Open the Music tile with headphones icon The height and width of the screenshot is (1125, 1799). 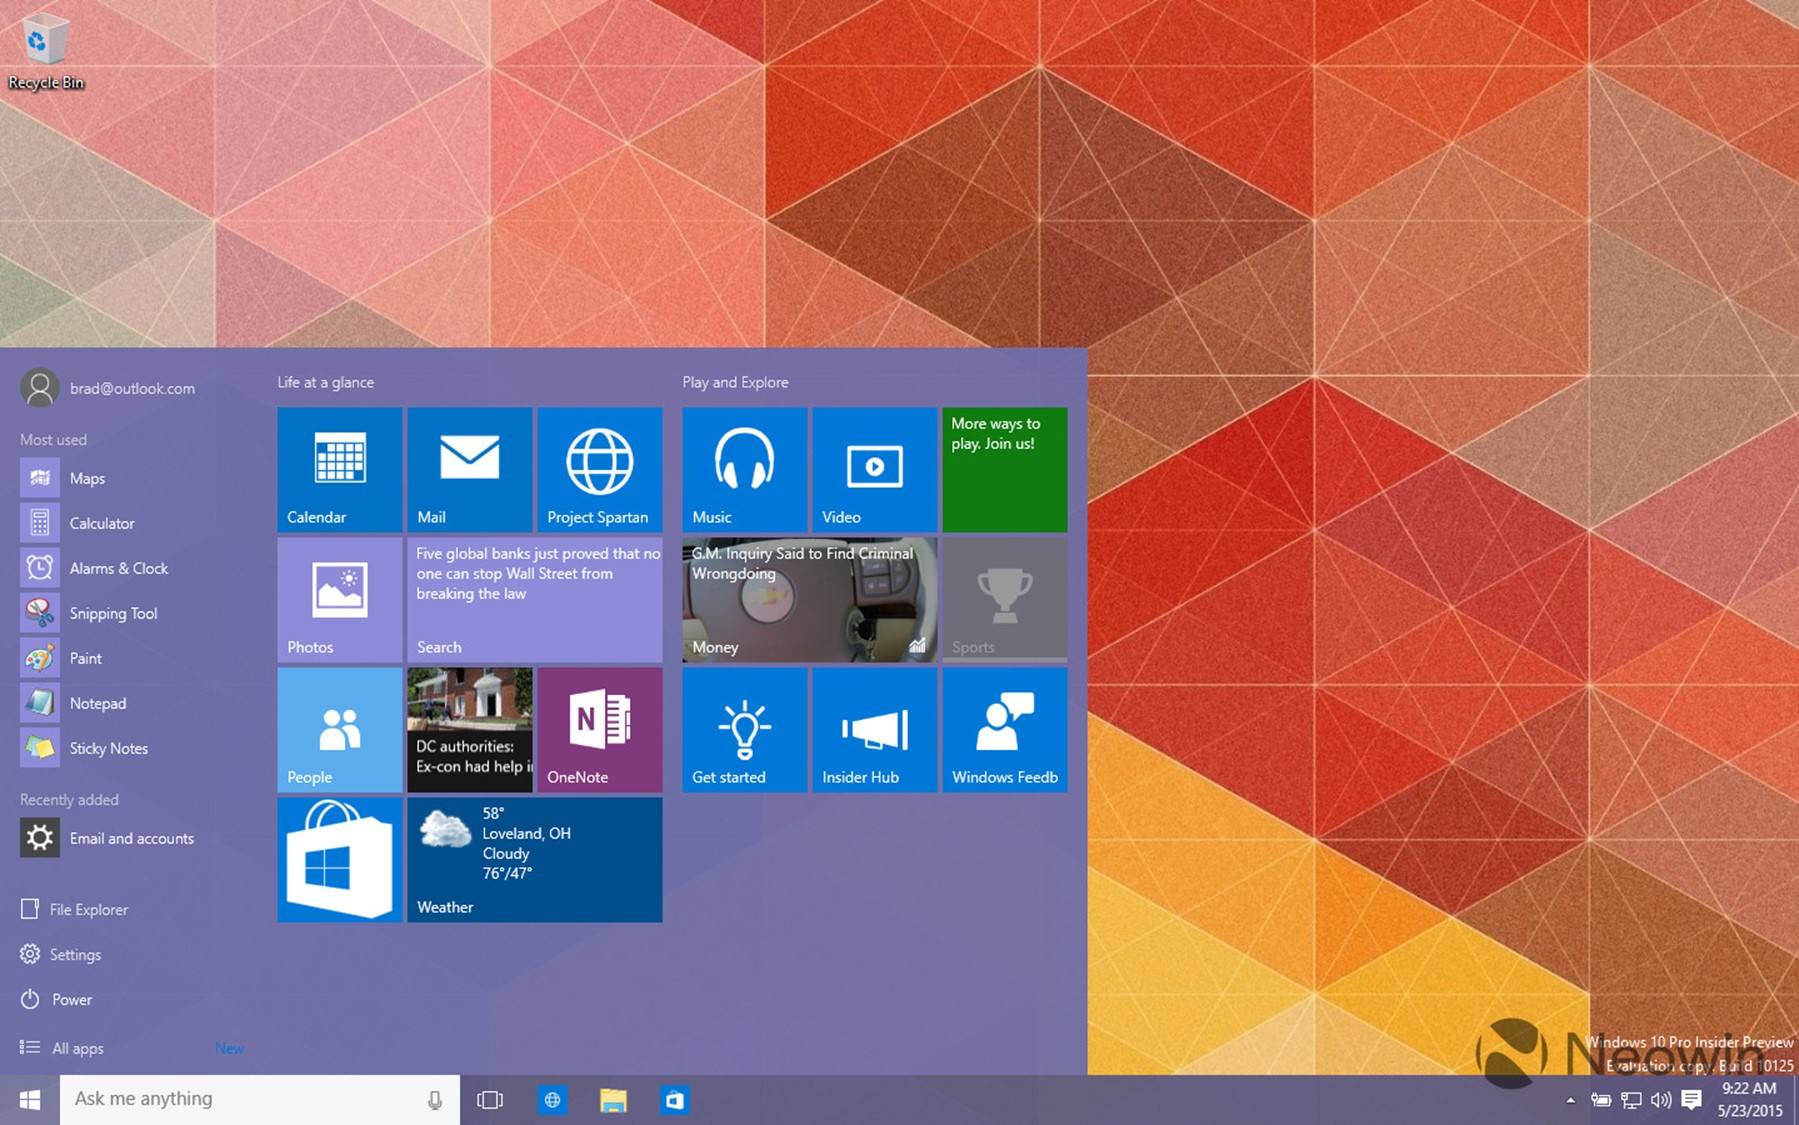[x=745, y=469]
